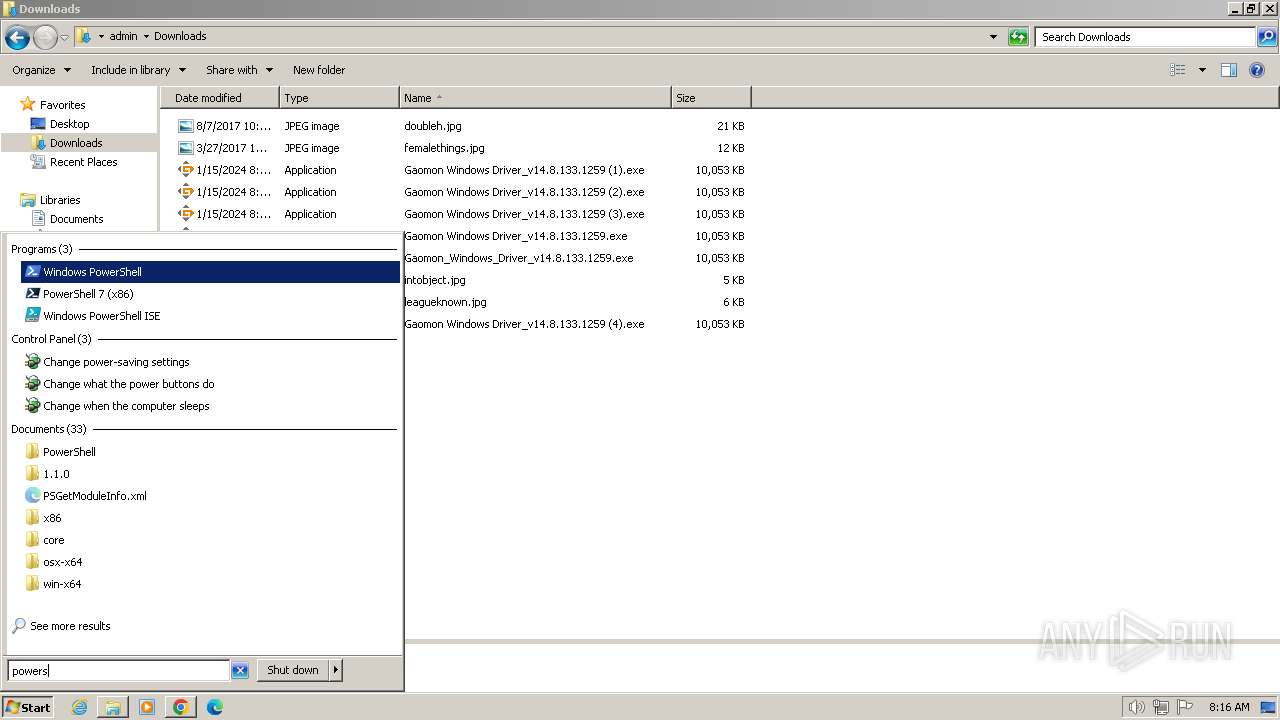This screenshot has width=1280, height=720.
Task: Open Include in library menu
Action: tap(138, 70)
